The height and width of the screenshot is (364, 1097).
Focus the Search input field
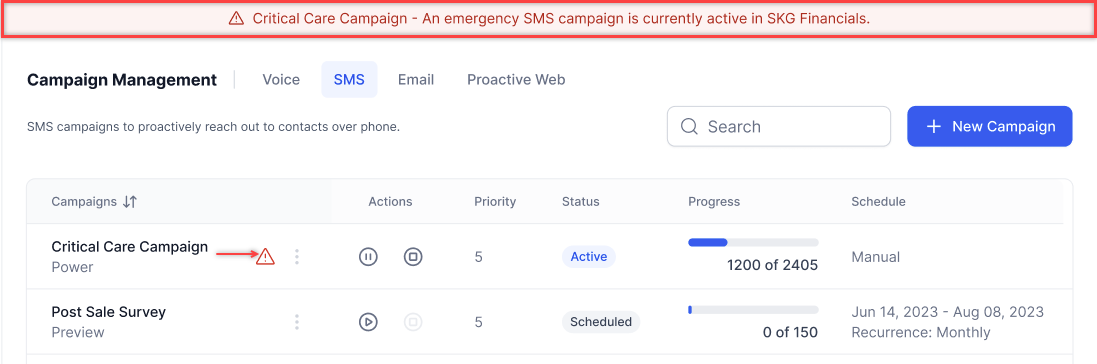click(x=779, y=127)
